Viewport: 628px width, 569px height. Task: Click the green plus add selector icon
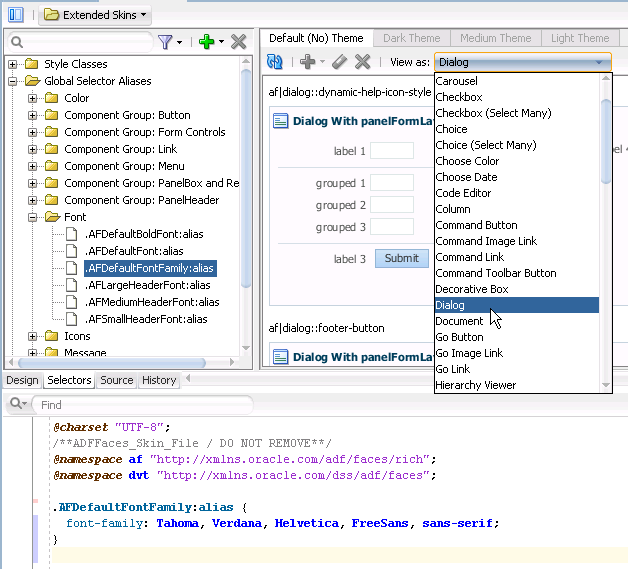(206, 42)
